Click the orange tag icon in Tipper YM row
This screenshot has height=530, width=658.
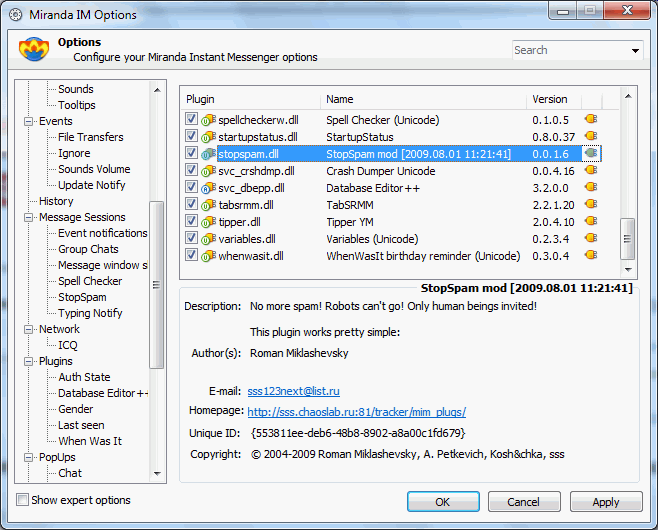[591, 221]
